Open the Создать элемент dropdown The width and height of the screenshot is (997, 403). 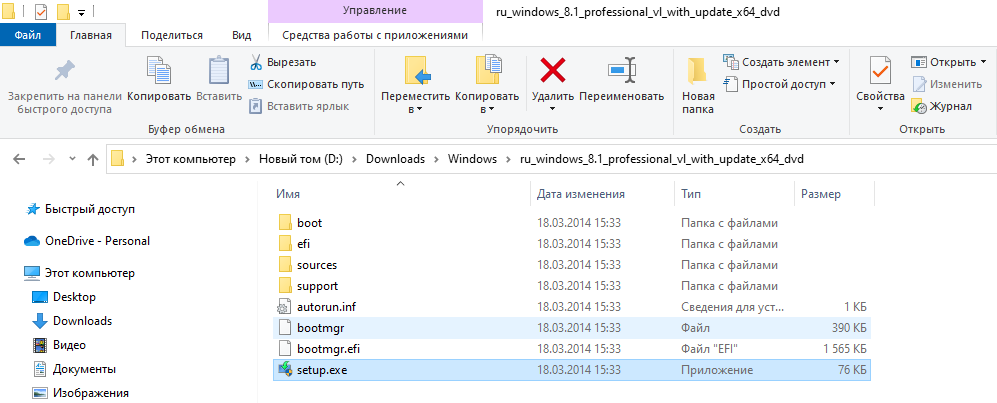pos(781,62)
